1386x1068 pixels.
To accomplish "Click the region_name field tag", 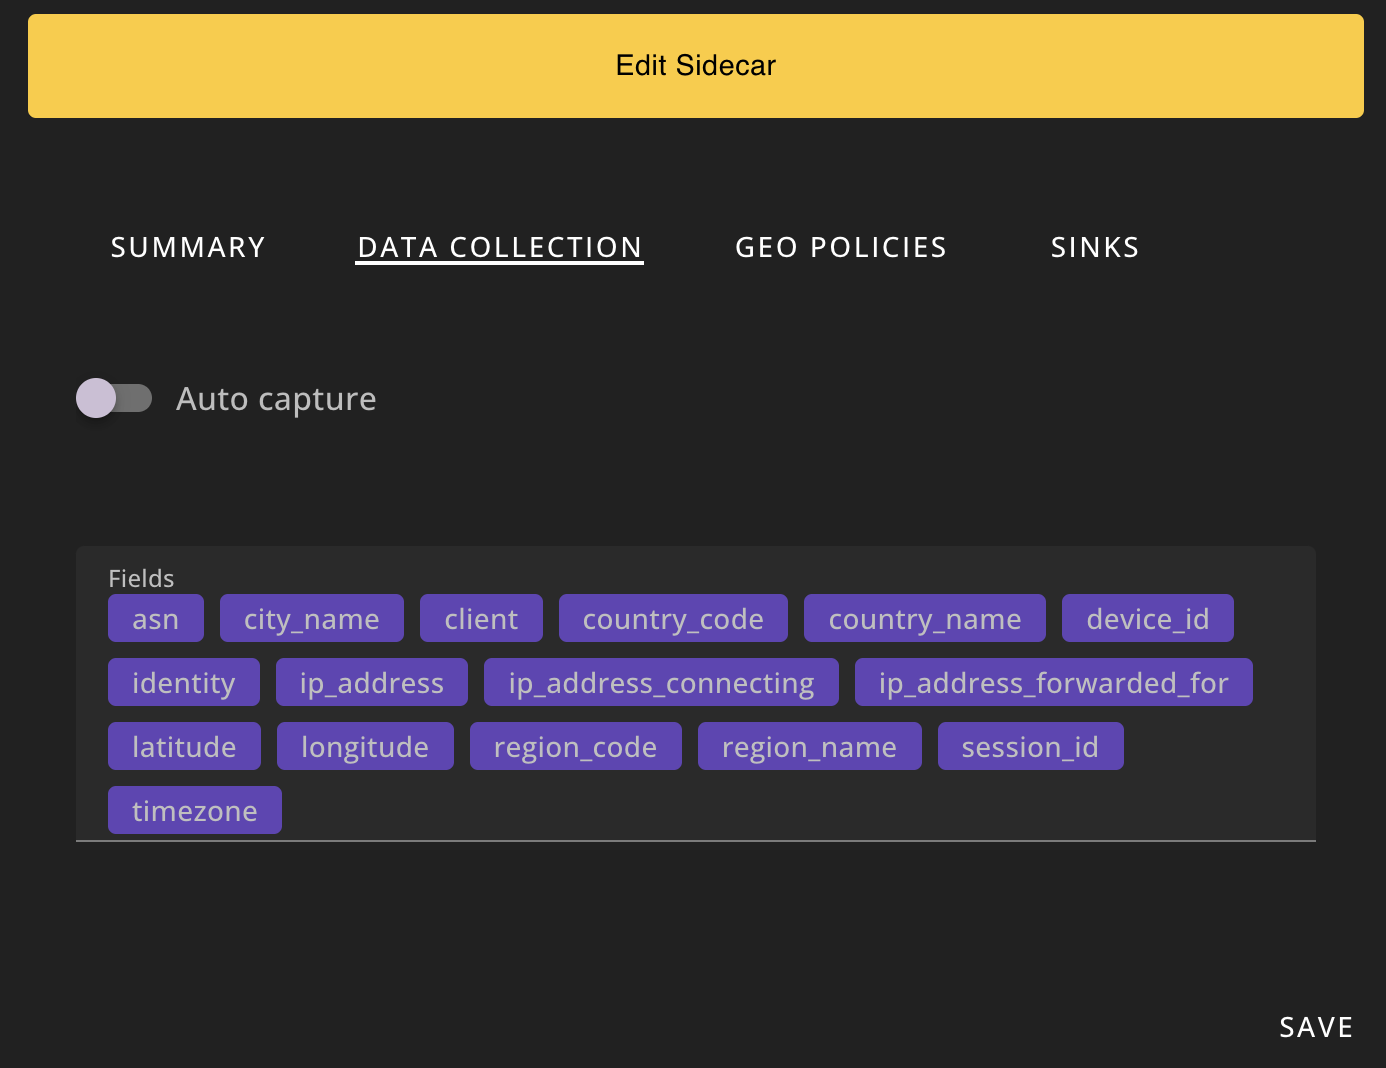I will click(809, 746).
